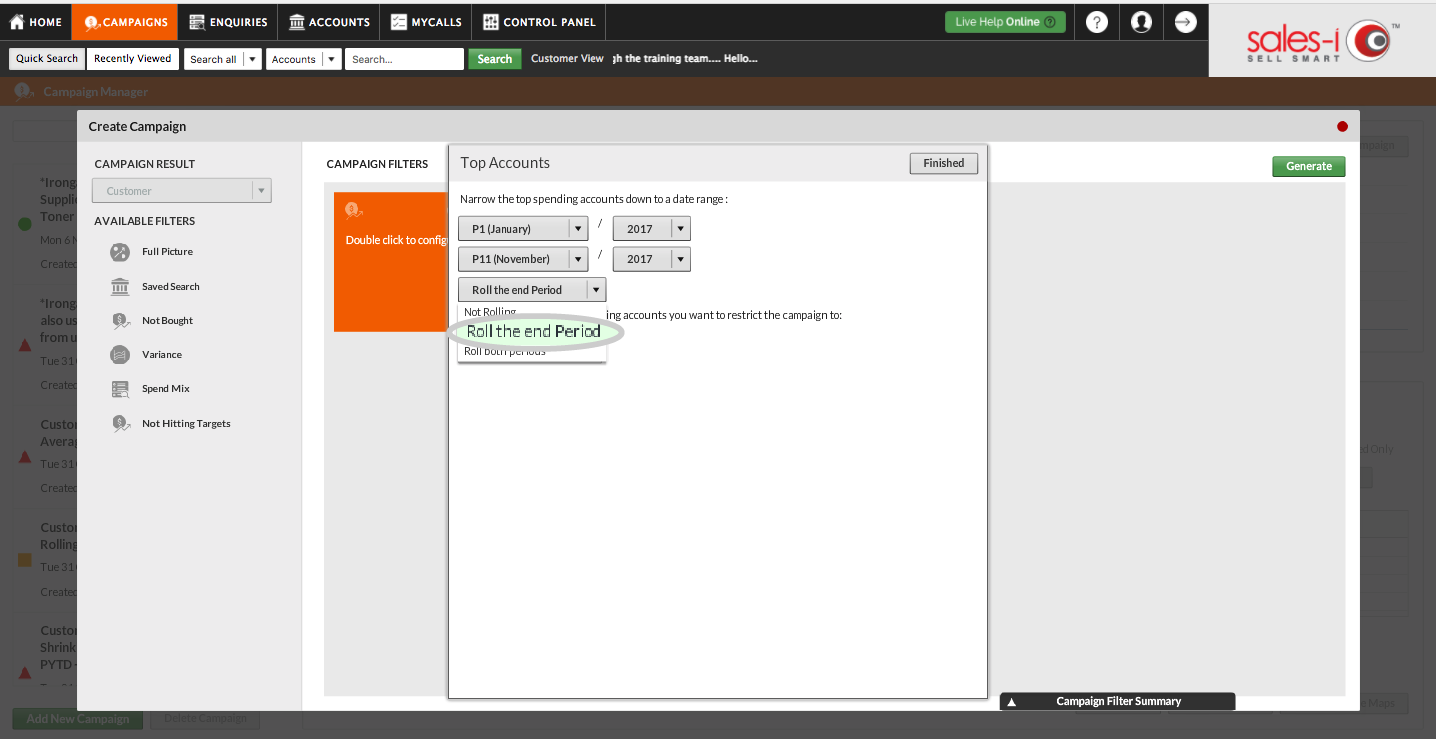Select the Recently Viewed button

(133, 59)
